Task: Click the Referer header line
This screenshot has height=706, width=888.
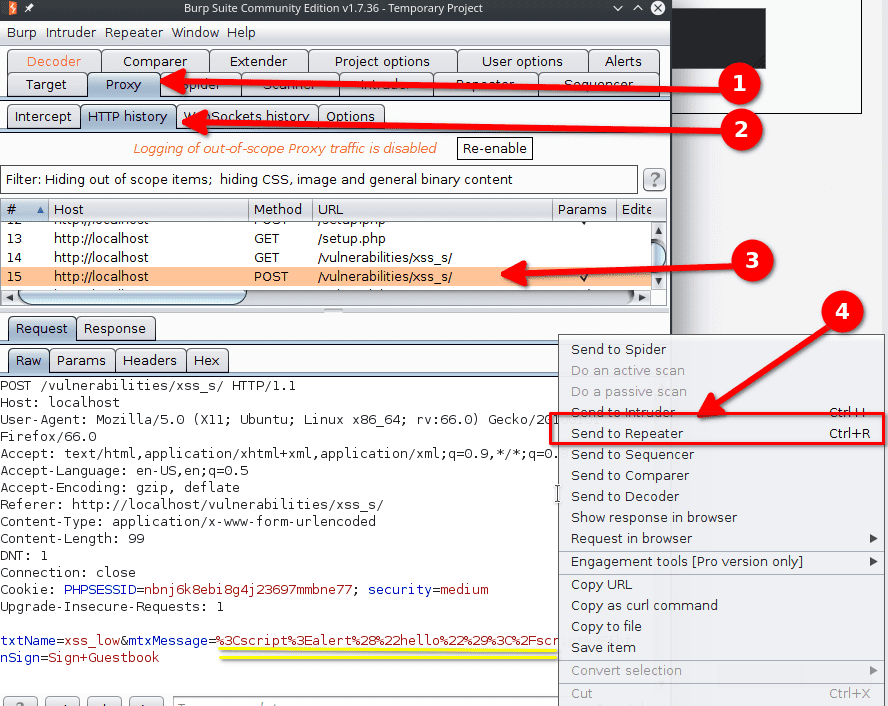Action: tap(192, 505)
